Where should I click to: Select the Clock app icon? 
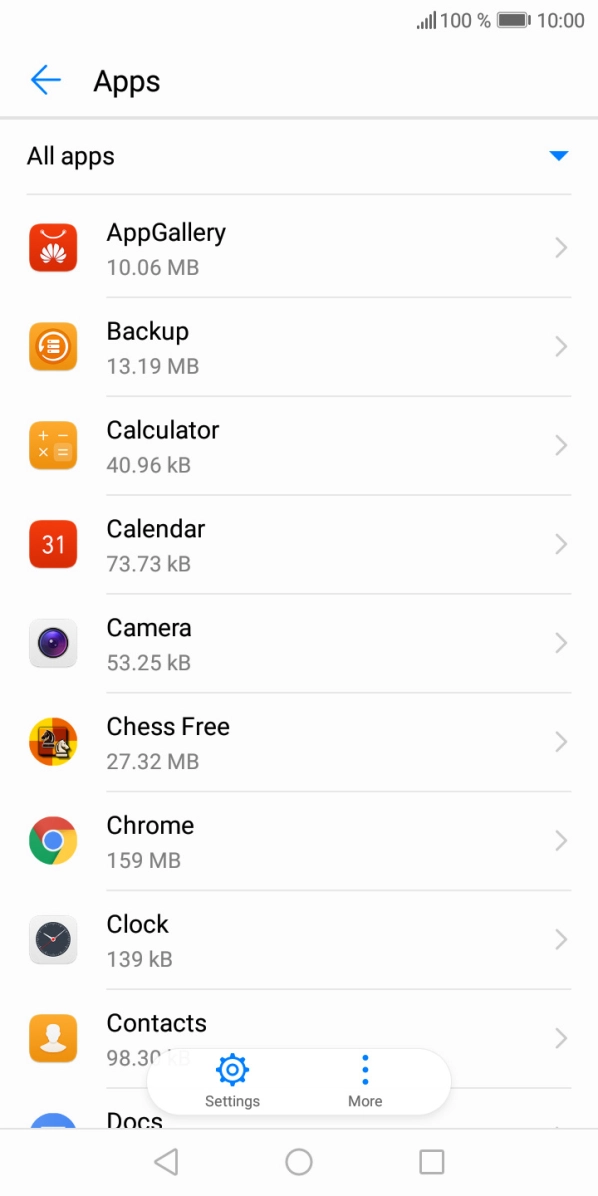point(53,940)
